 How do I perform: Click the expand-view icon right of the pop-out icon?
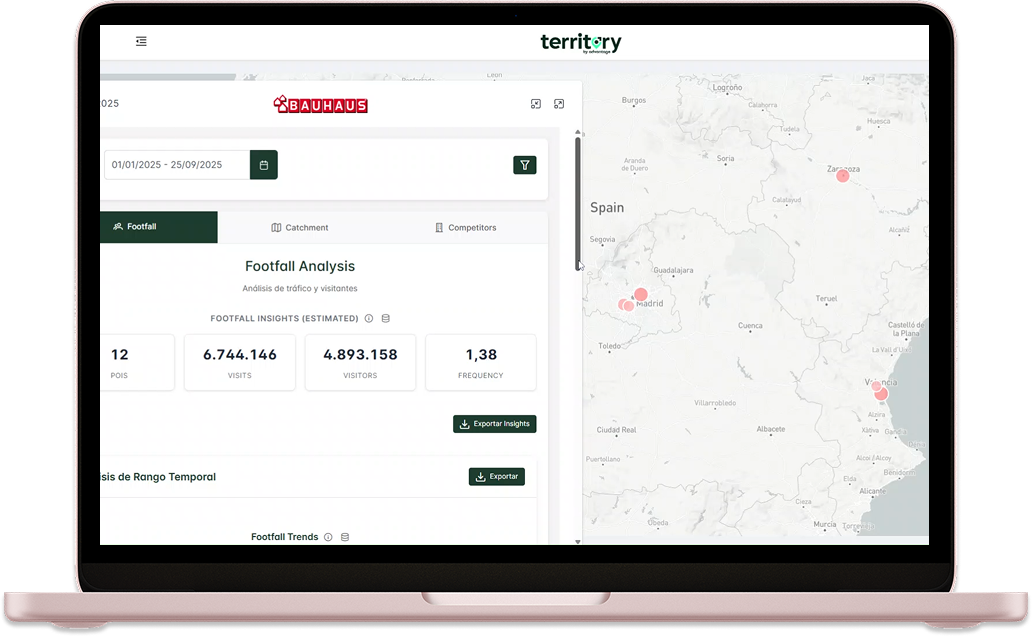tap(558, 103)
